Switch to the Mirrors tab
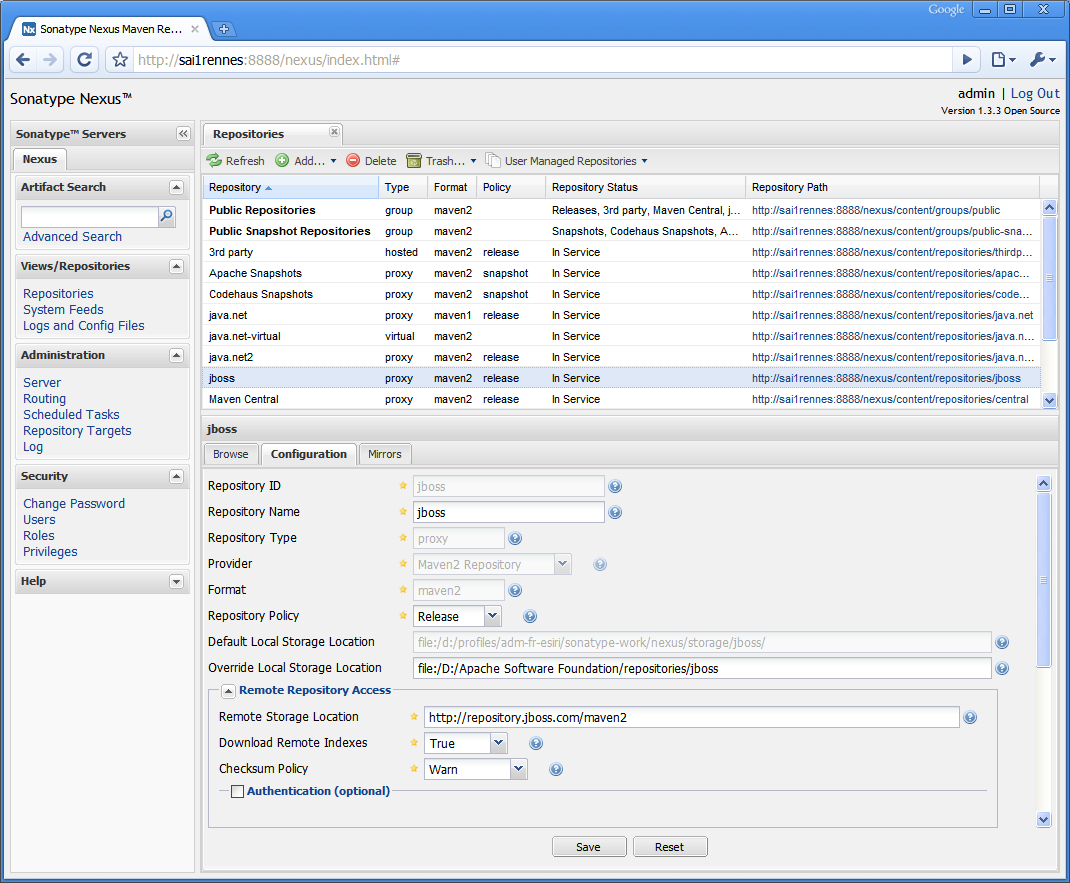This screenshot has height=883, width=1070. click(384, 454)
